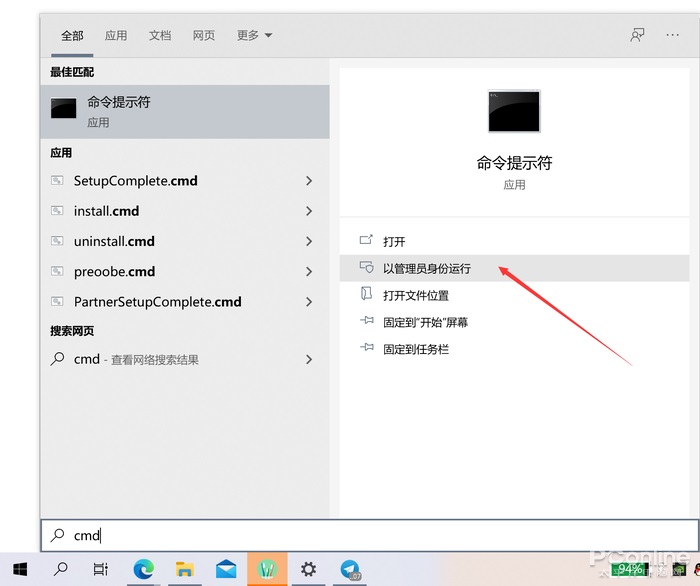
Task: Open uninstall.cmd result
Action: [185, 241]
